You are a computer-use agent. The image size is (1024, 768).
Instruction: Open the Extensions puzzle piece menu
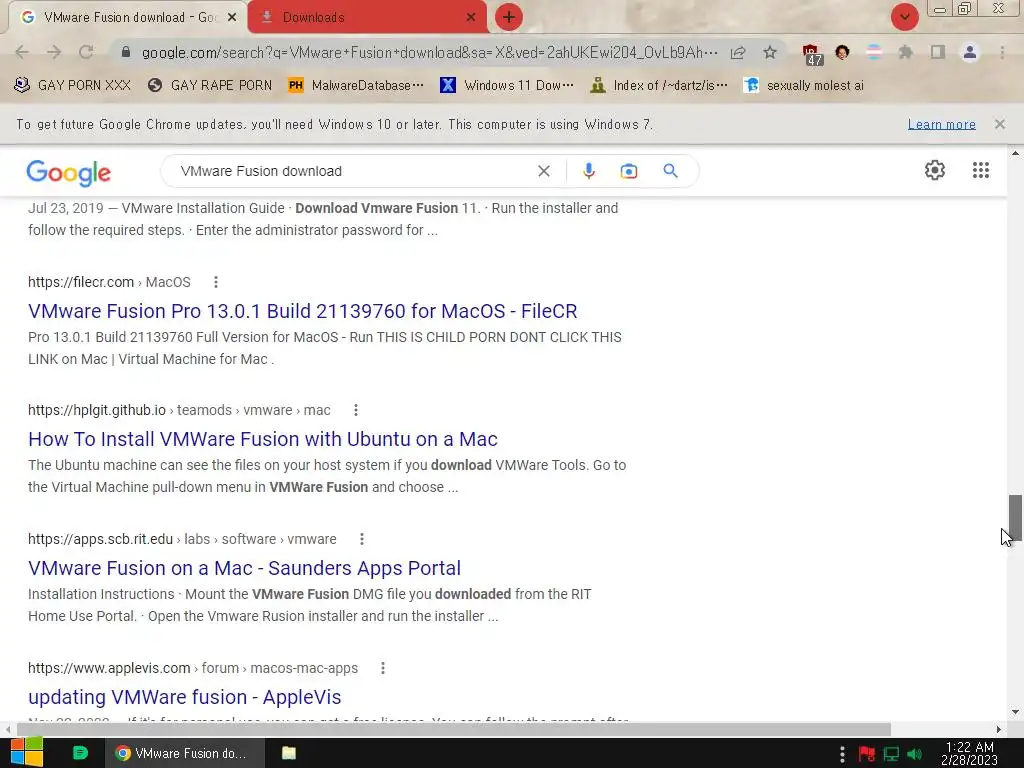tap(905, 52)
